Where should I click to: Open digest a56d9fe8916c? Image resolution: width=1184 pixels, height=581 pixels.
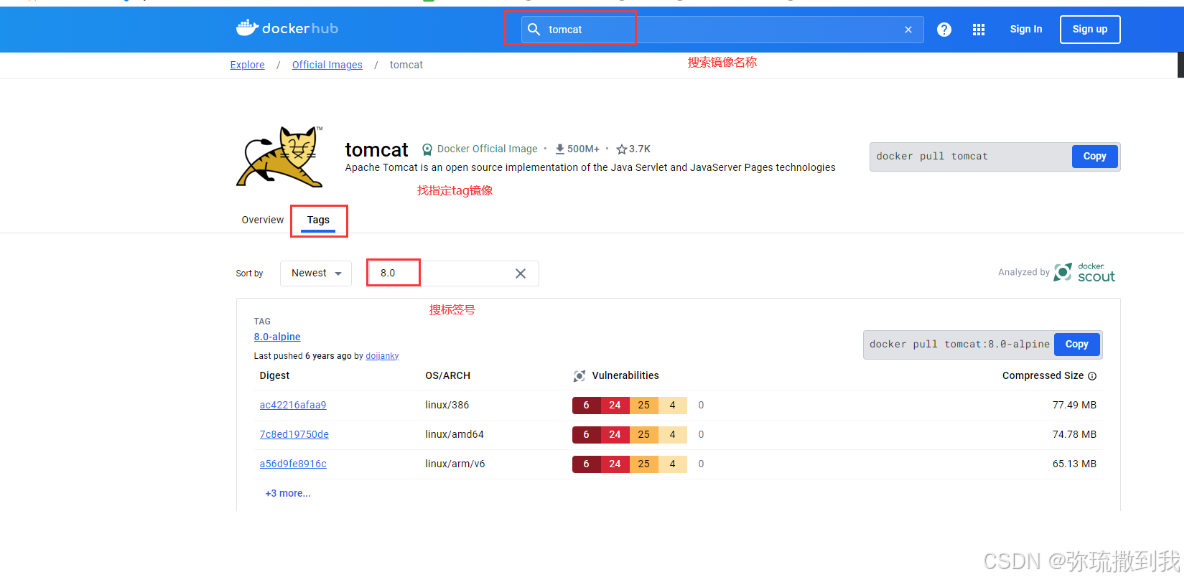point(293,464)
